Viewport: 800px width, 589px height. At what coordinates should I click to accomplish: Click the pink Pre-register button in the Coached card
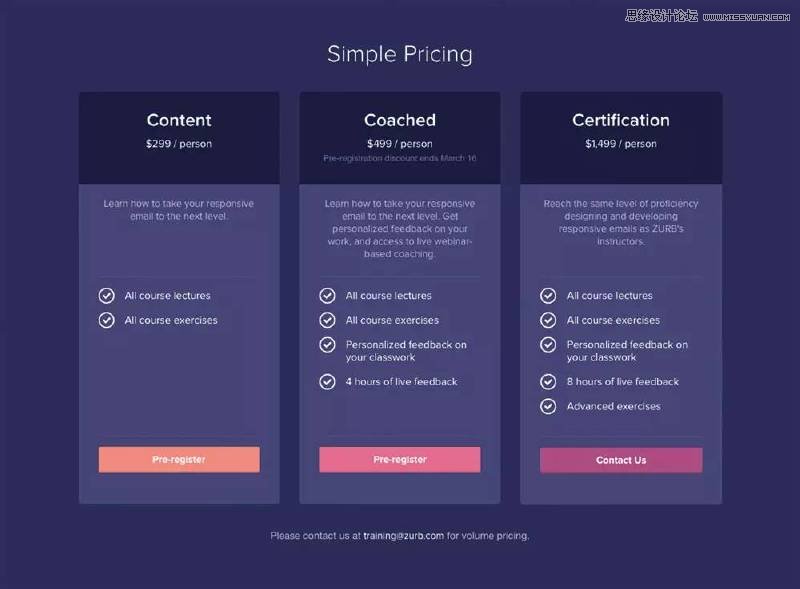(399, 459)
